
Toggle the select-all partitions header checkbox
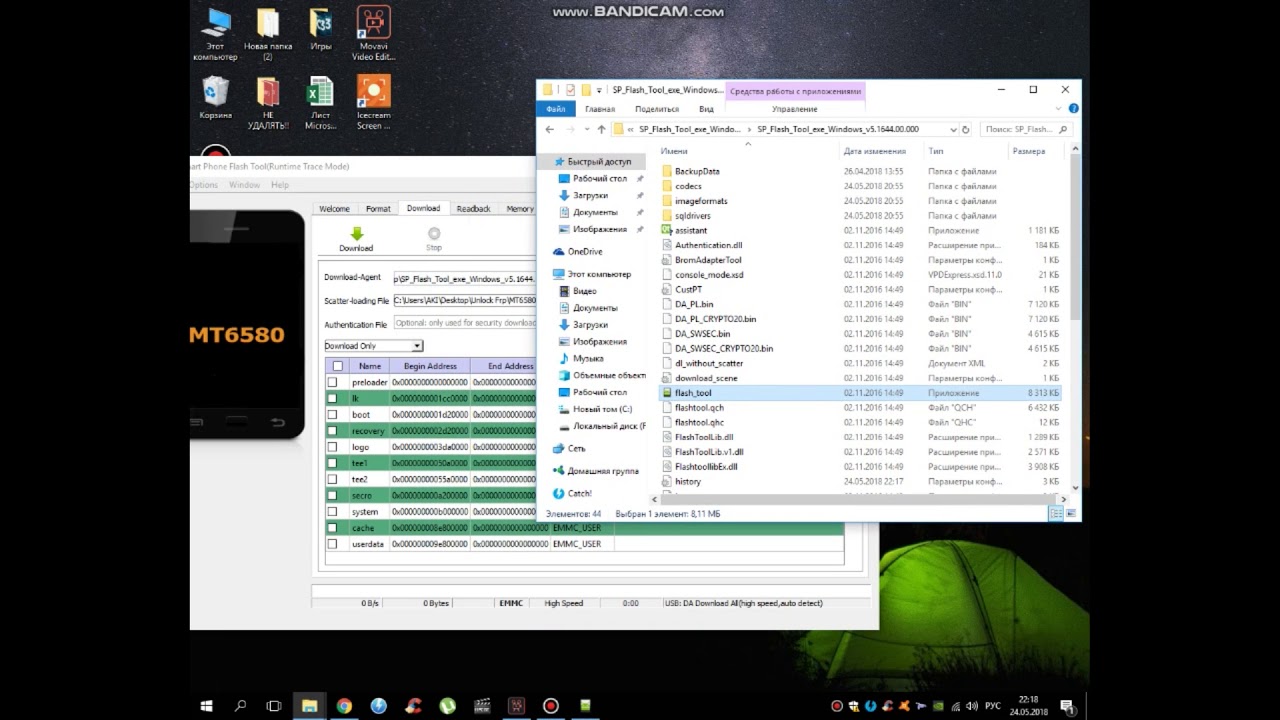click(337, 366)
